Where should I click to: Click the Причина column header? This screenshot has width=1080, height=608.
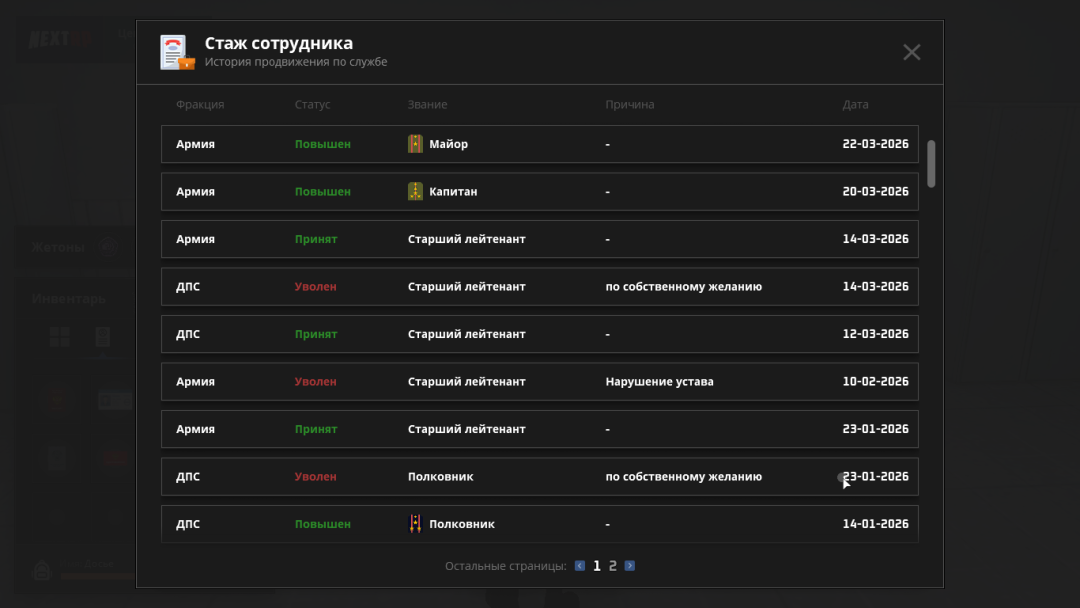pos(630,104)
